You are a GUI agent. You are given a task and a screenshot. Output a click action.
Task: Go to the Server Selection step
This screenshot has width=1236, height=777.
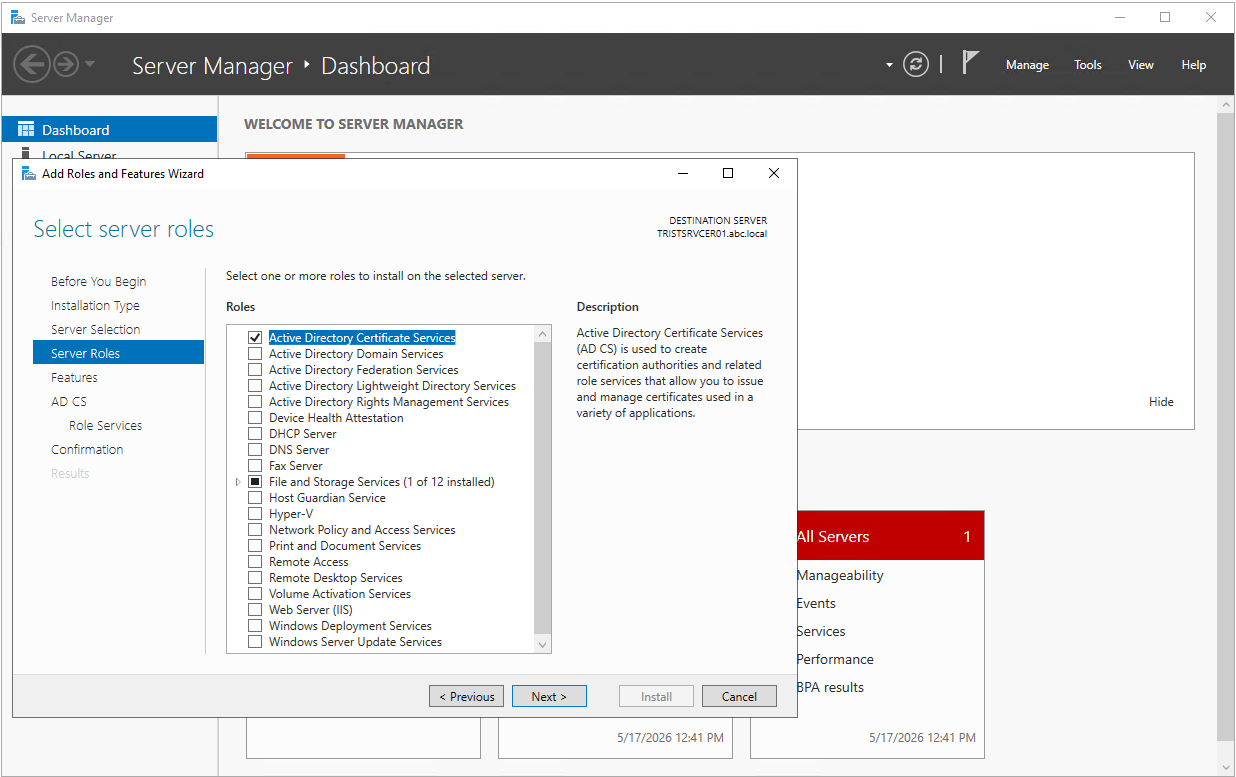coord(96,330)
